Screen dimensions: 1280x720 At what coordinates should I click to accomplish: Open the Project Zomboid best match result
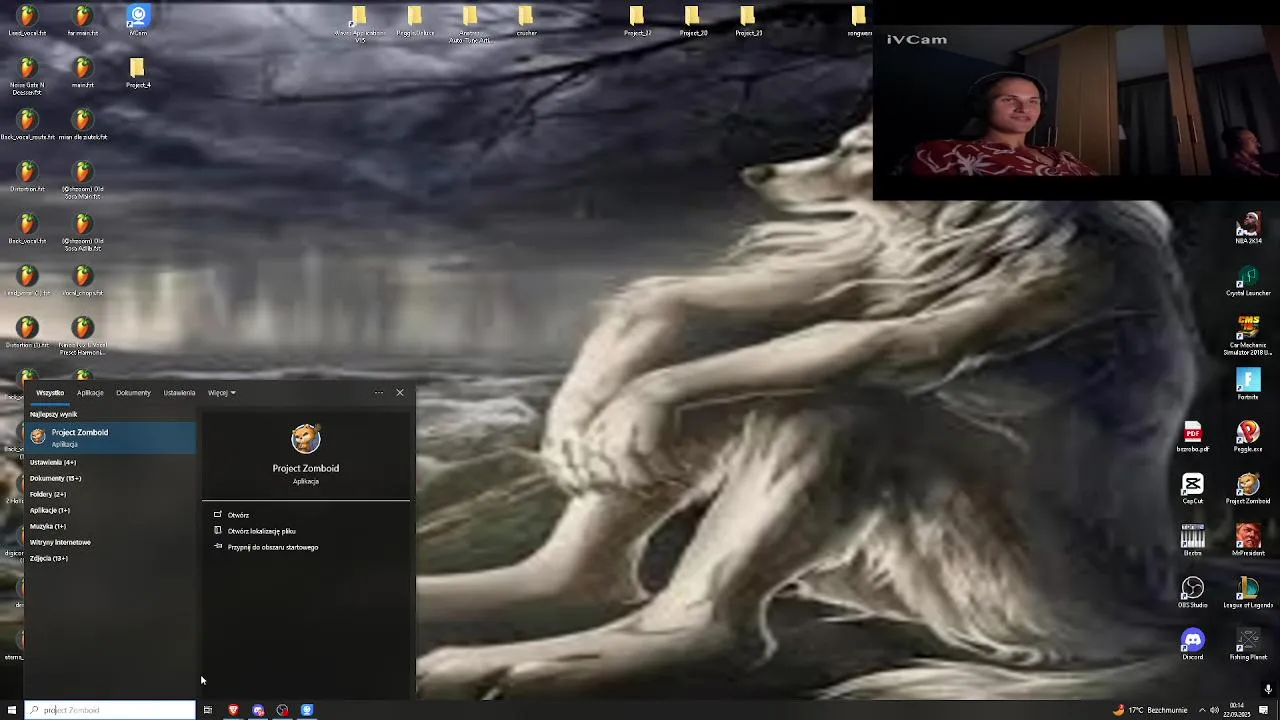click(110, 437)
